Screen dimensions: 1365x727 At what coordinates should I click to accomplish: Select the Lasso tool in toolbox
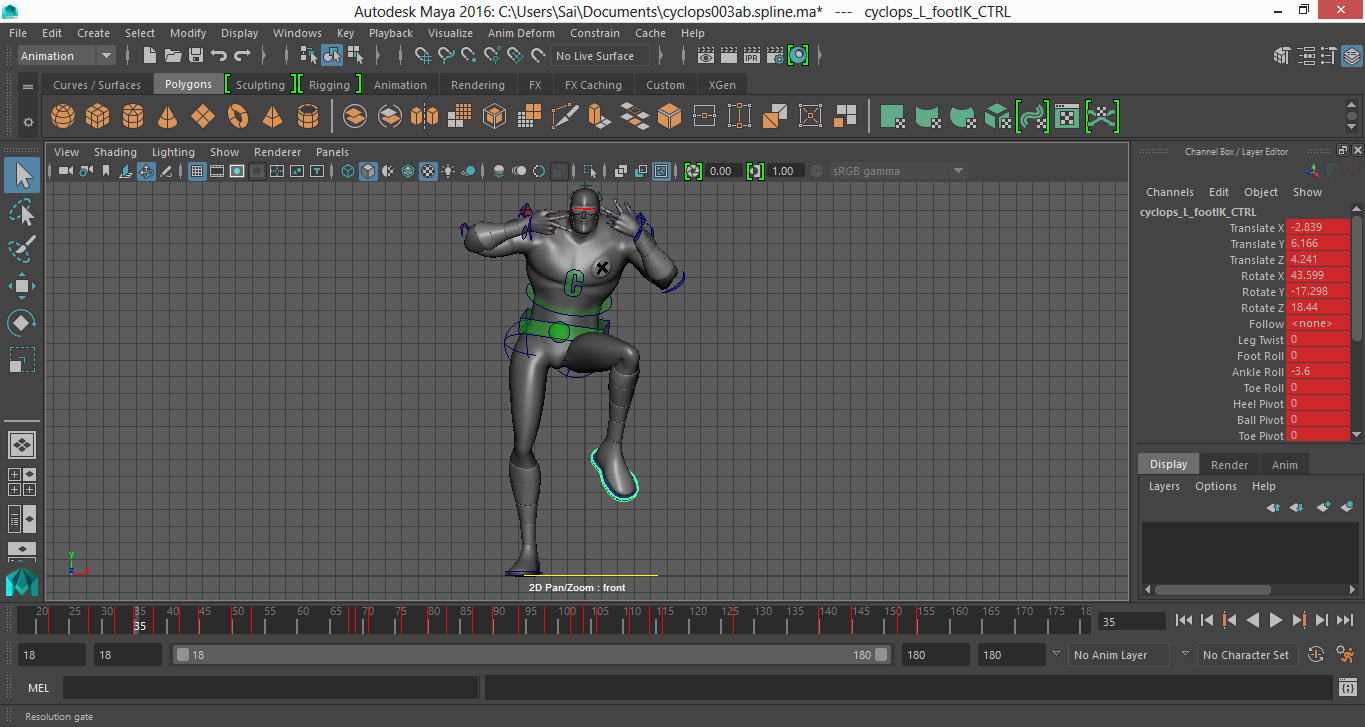22,212
